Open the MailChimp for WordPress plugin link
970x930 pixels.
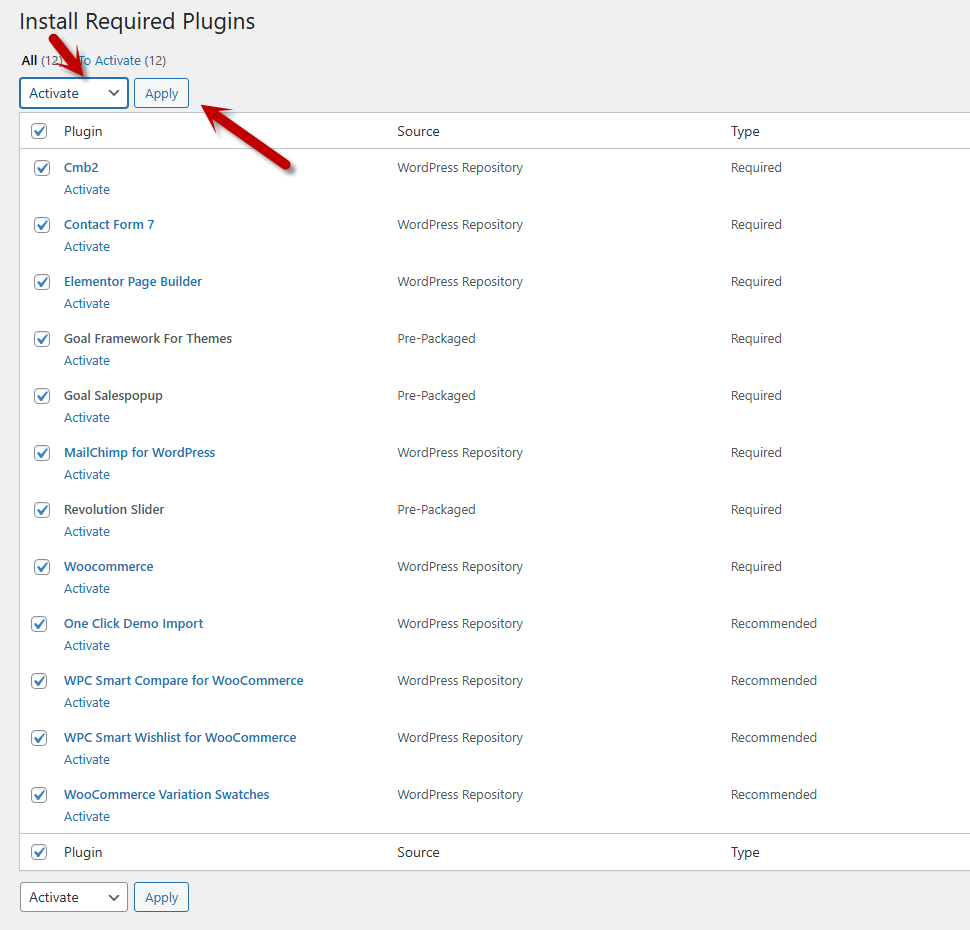click(x=139, y=452)
